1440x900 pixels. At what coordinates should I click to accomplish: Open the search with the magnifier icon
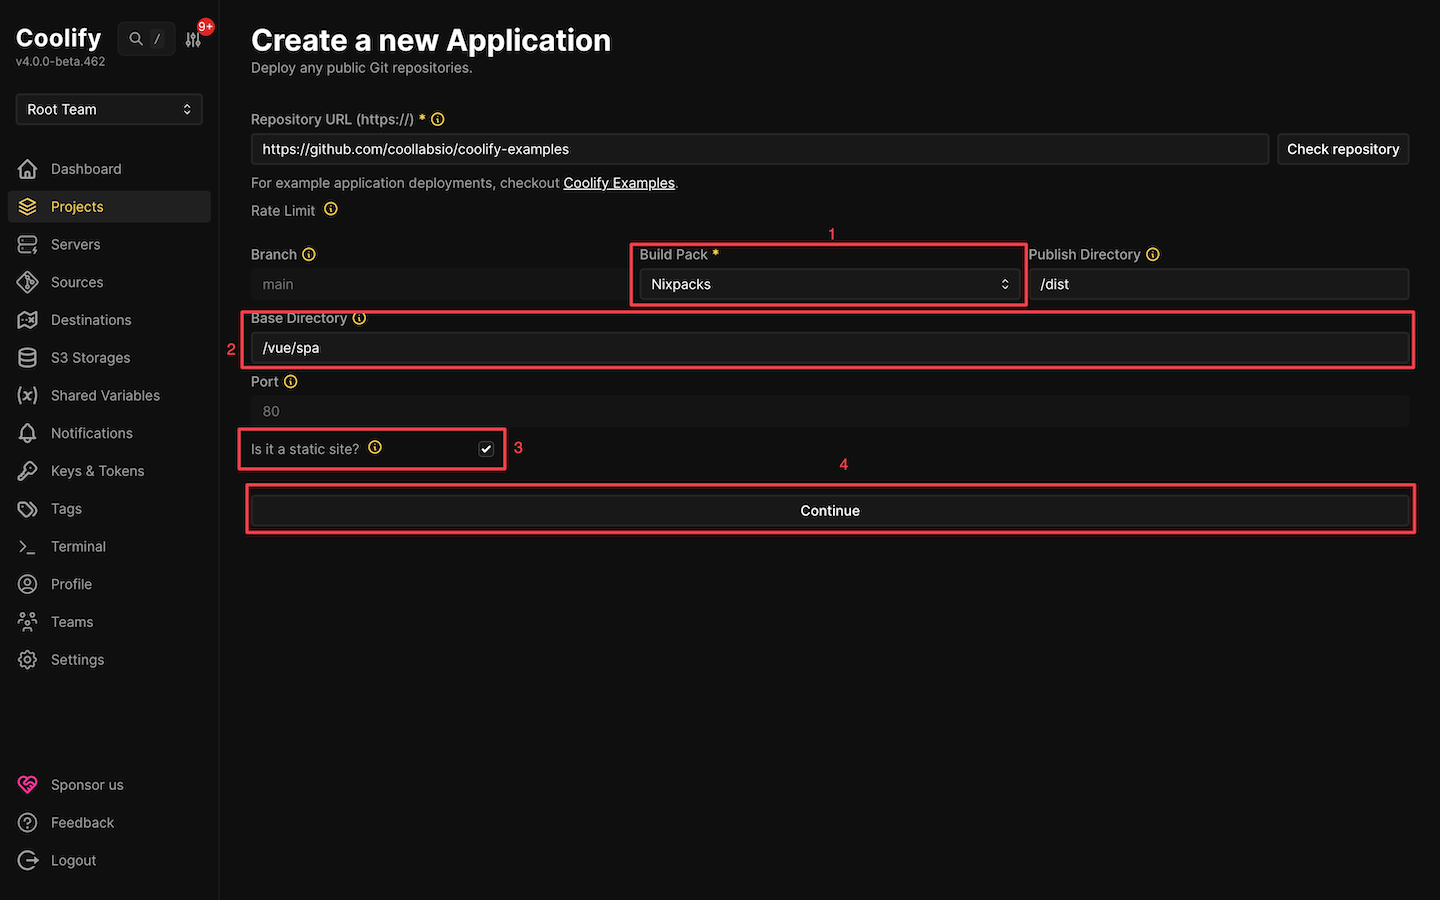[135, 38]
